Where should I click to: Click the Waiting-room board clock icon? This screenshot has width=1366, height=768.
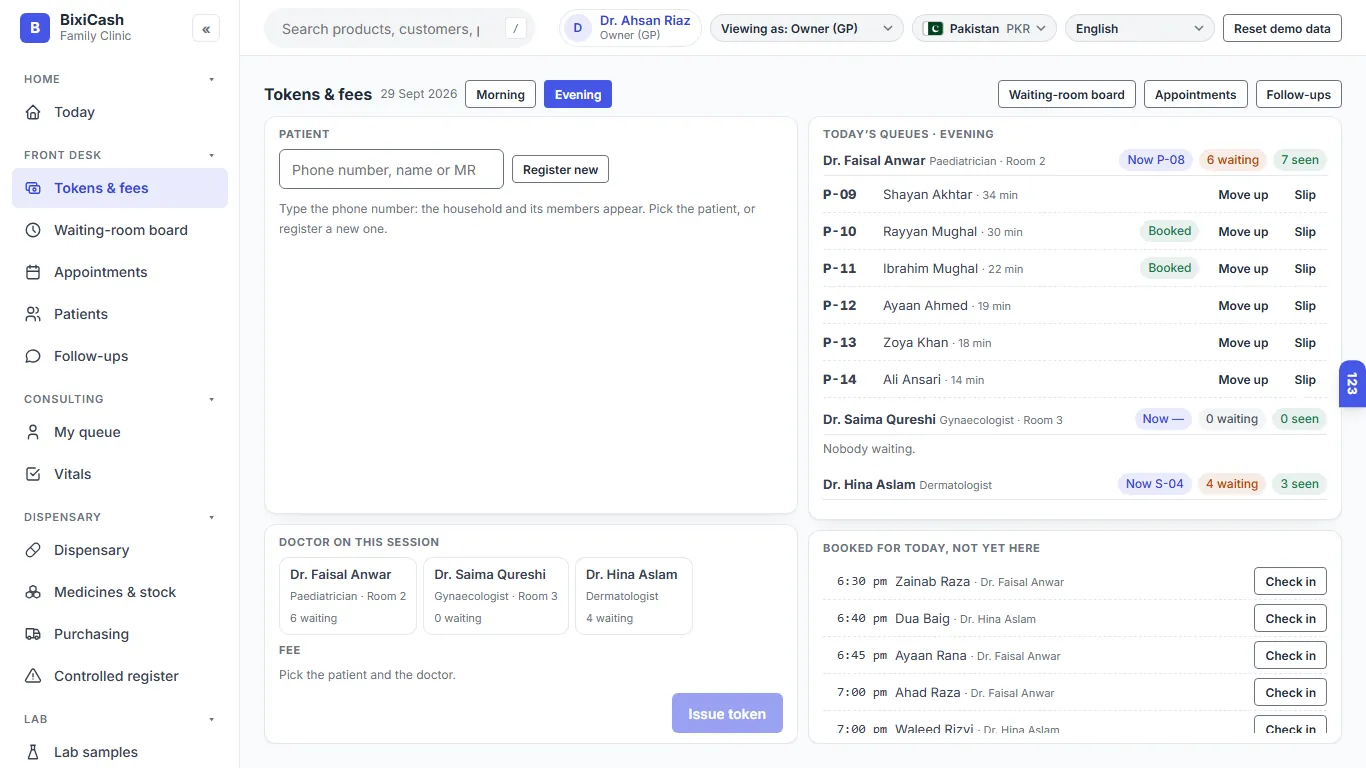33,230
